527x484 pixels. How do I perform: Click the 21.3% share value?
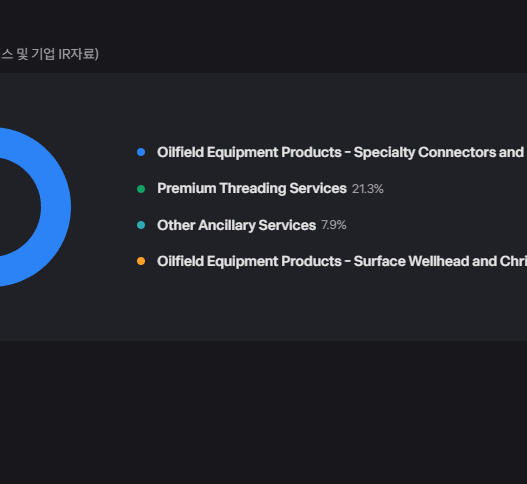368,189
